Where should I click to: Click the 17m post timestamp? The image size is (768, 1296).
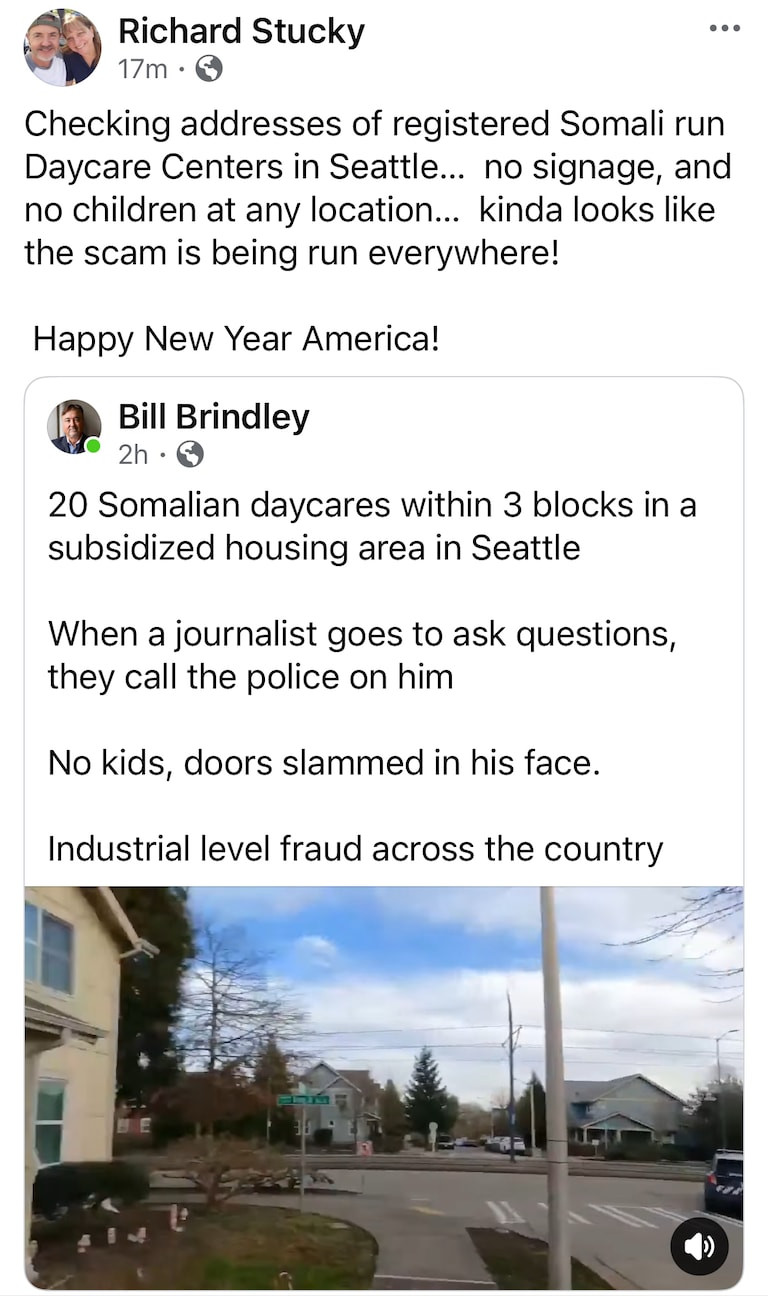pyautogui.click(x=142, y=69)
